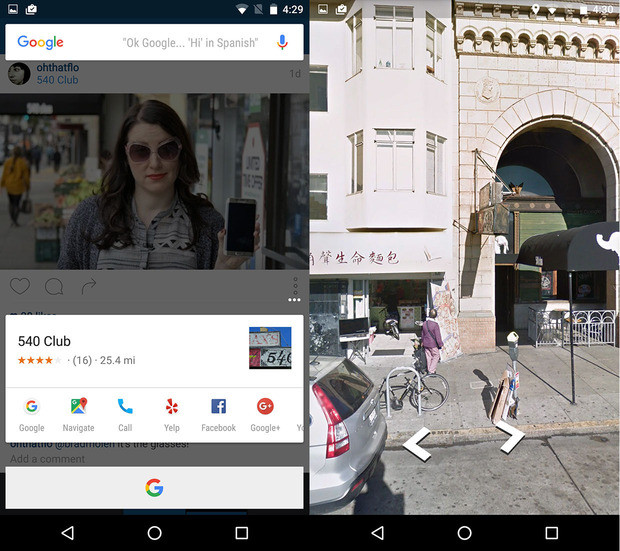The height and width of the screenshot is (551, 620).
Task: Tap recent apps square on right phone
Action: 552,533
